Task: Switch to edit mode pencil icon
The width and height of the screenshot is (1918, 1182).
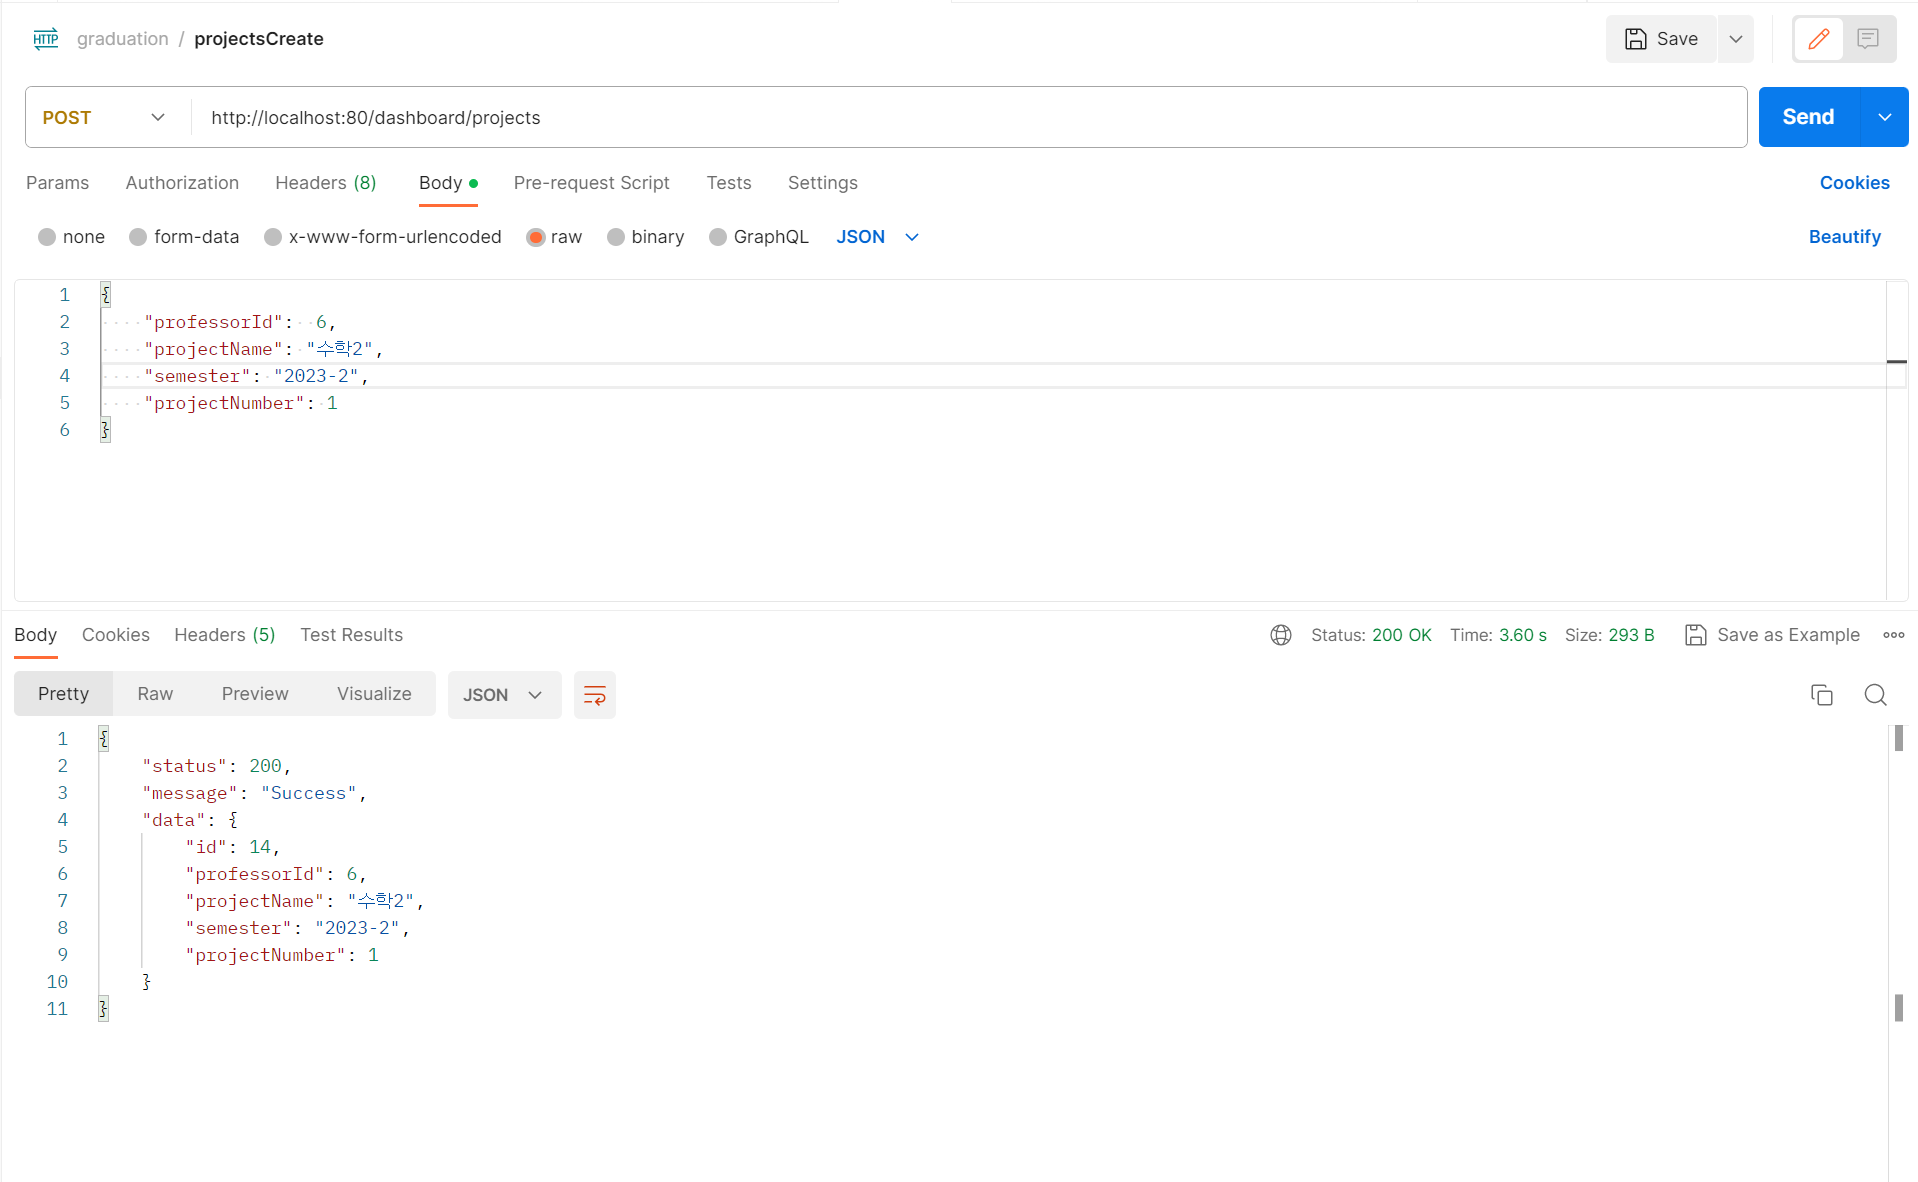Action: tap(1819, 39)
